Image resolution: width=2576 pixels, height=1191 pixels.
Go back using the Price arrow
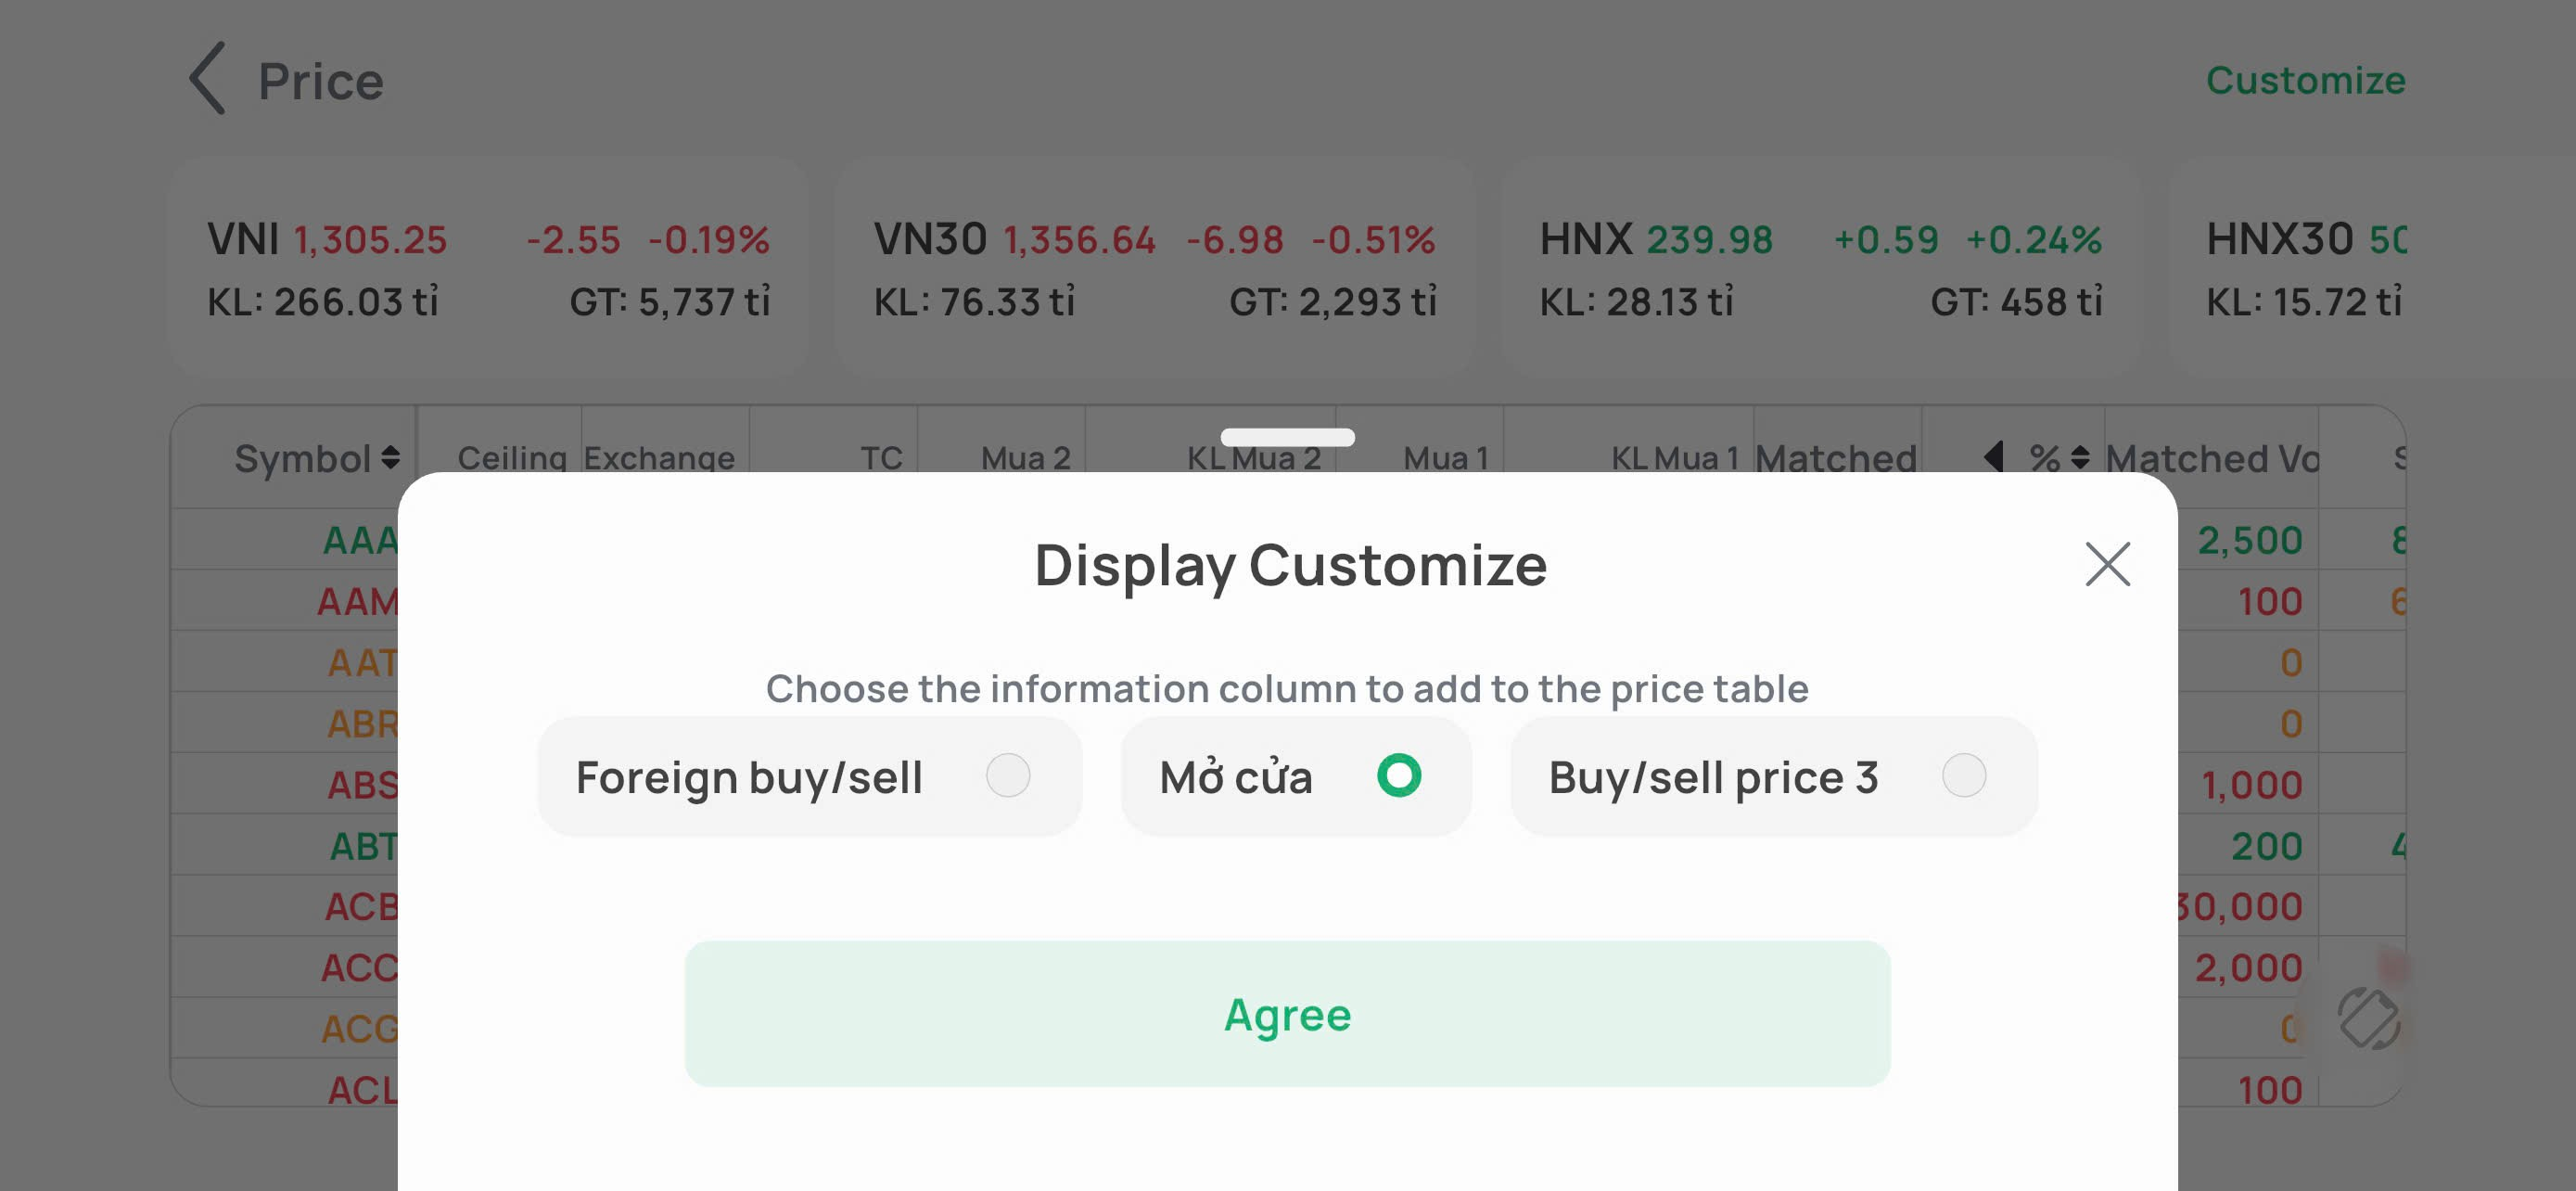207,78
